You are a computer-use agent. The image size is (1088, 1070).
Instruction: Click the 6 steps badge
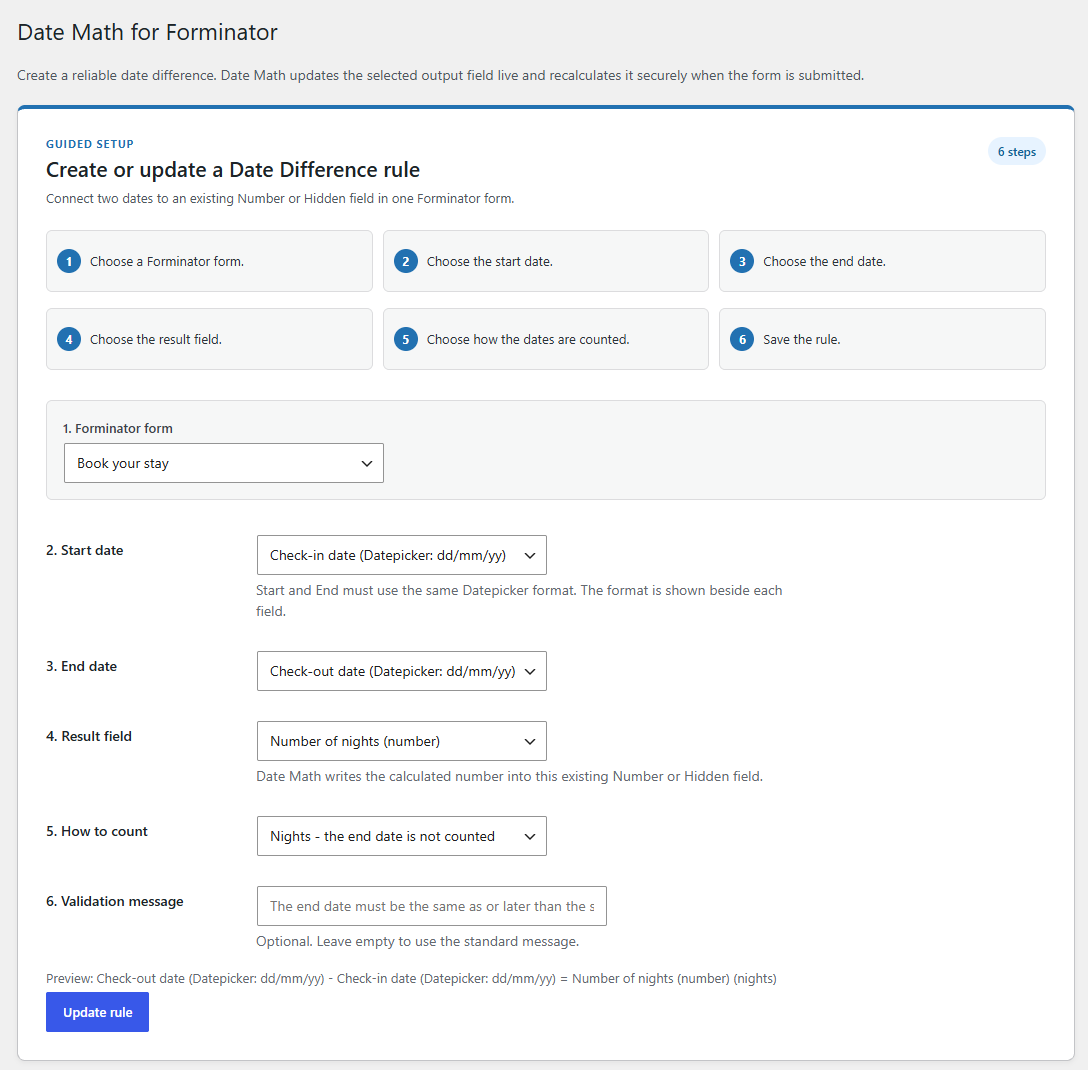[x=1017, y=151]
